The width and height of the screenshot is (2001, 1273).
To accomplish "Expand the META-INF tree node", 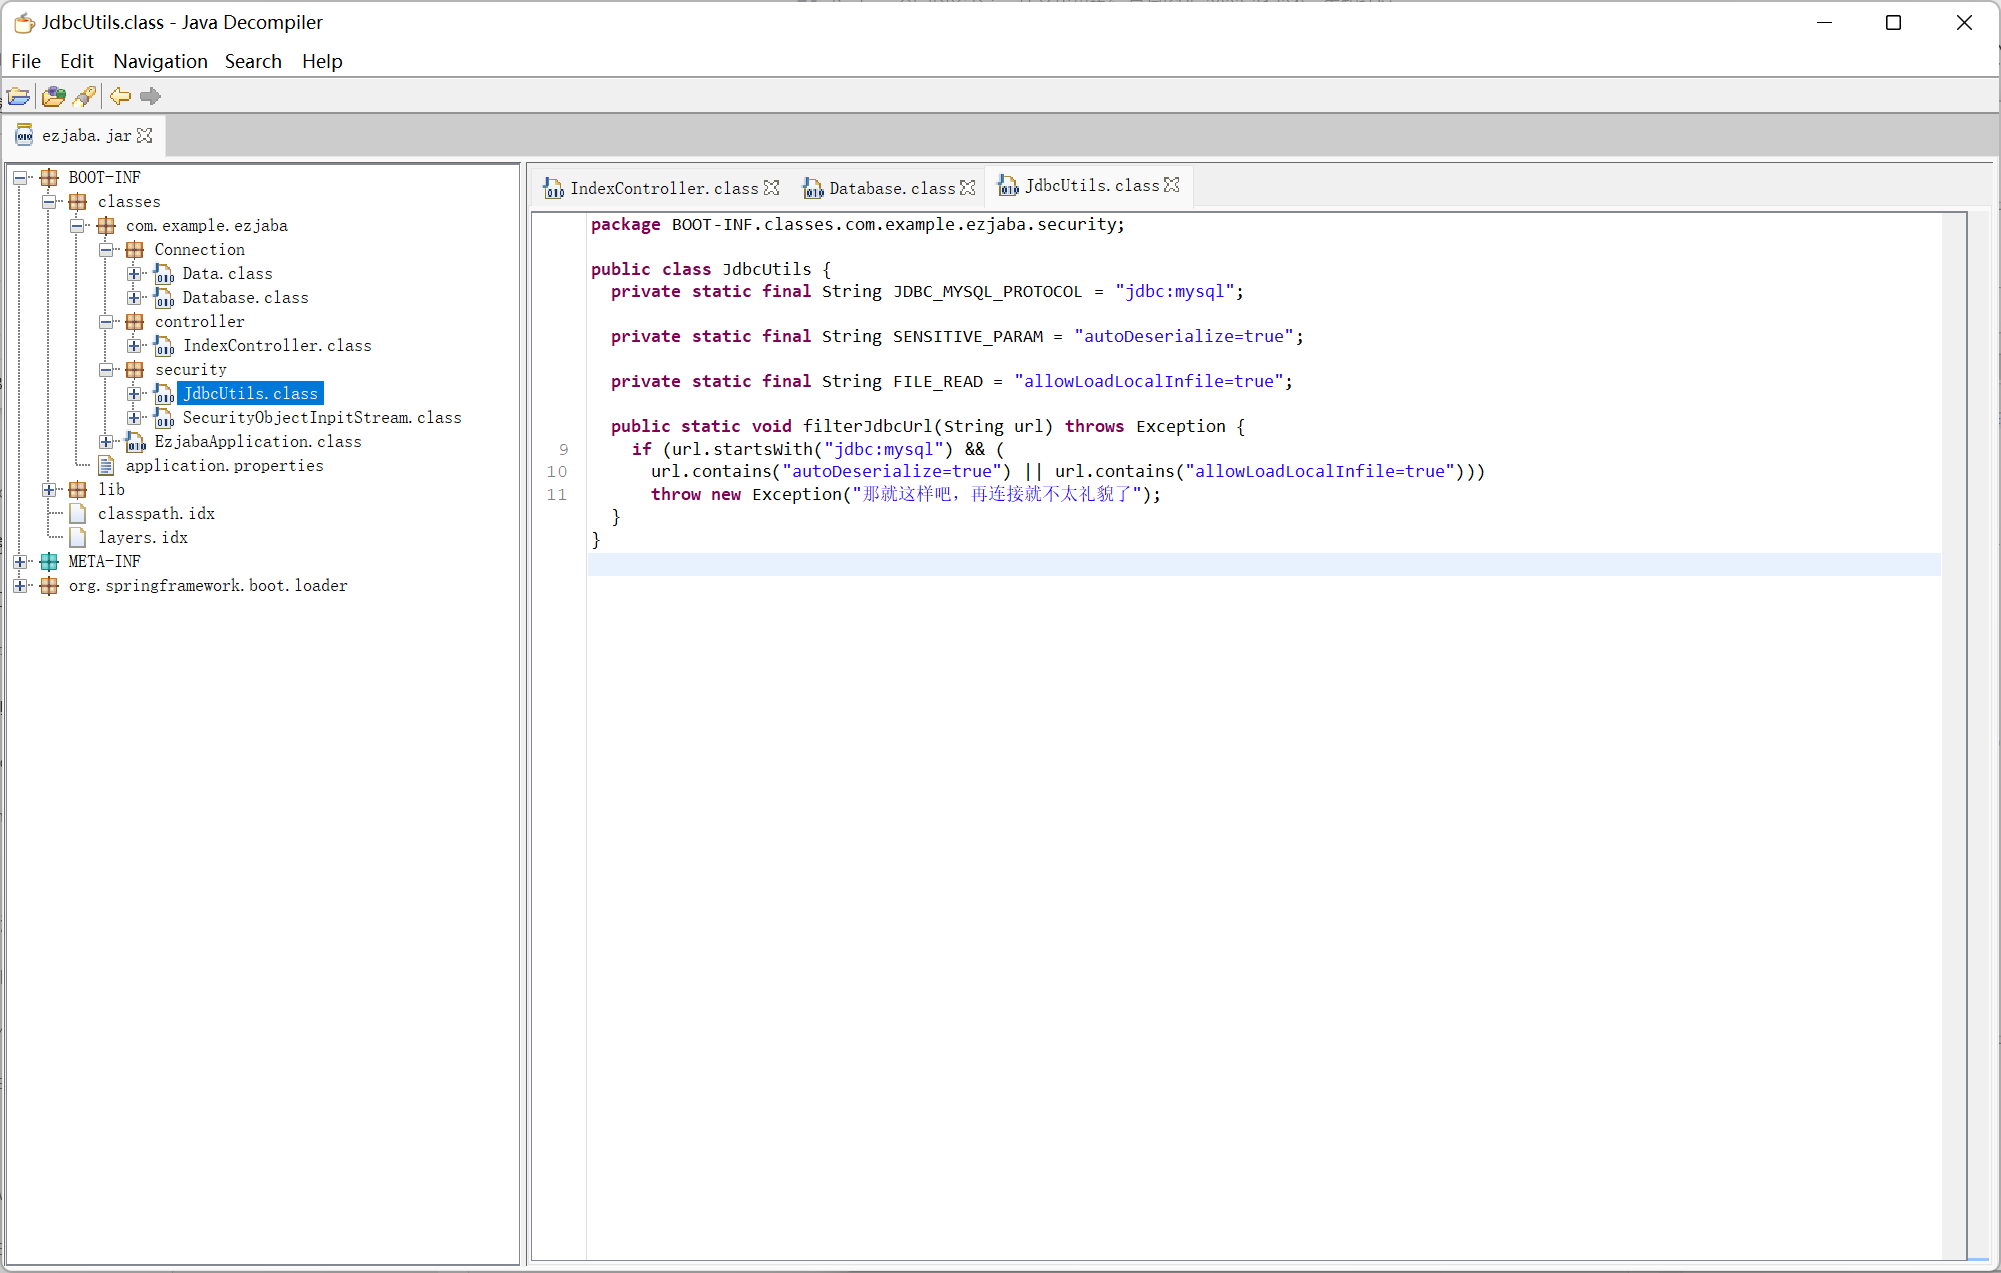I will (x=20, y=562).
